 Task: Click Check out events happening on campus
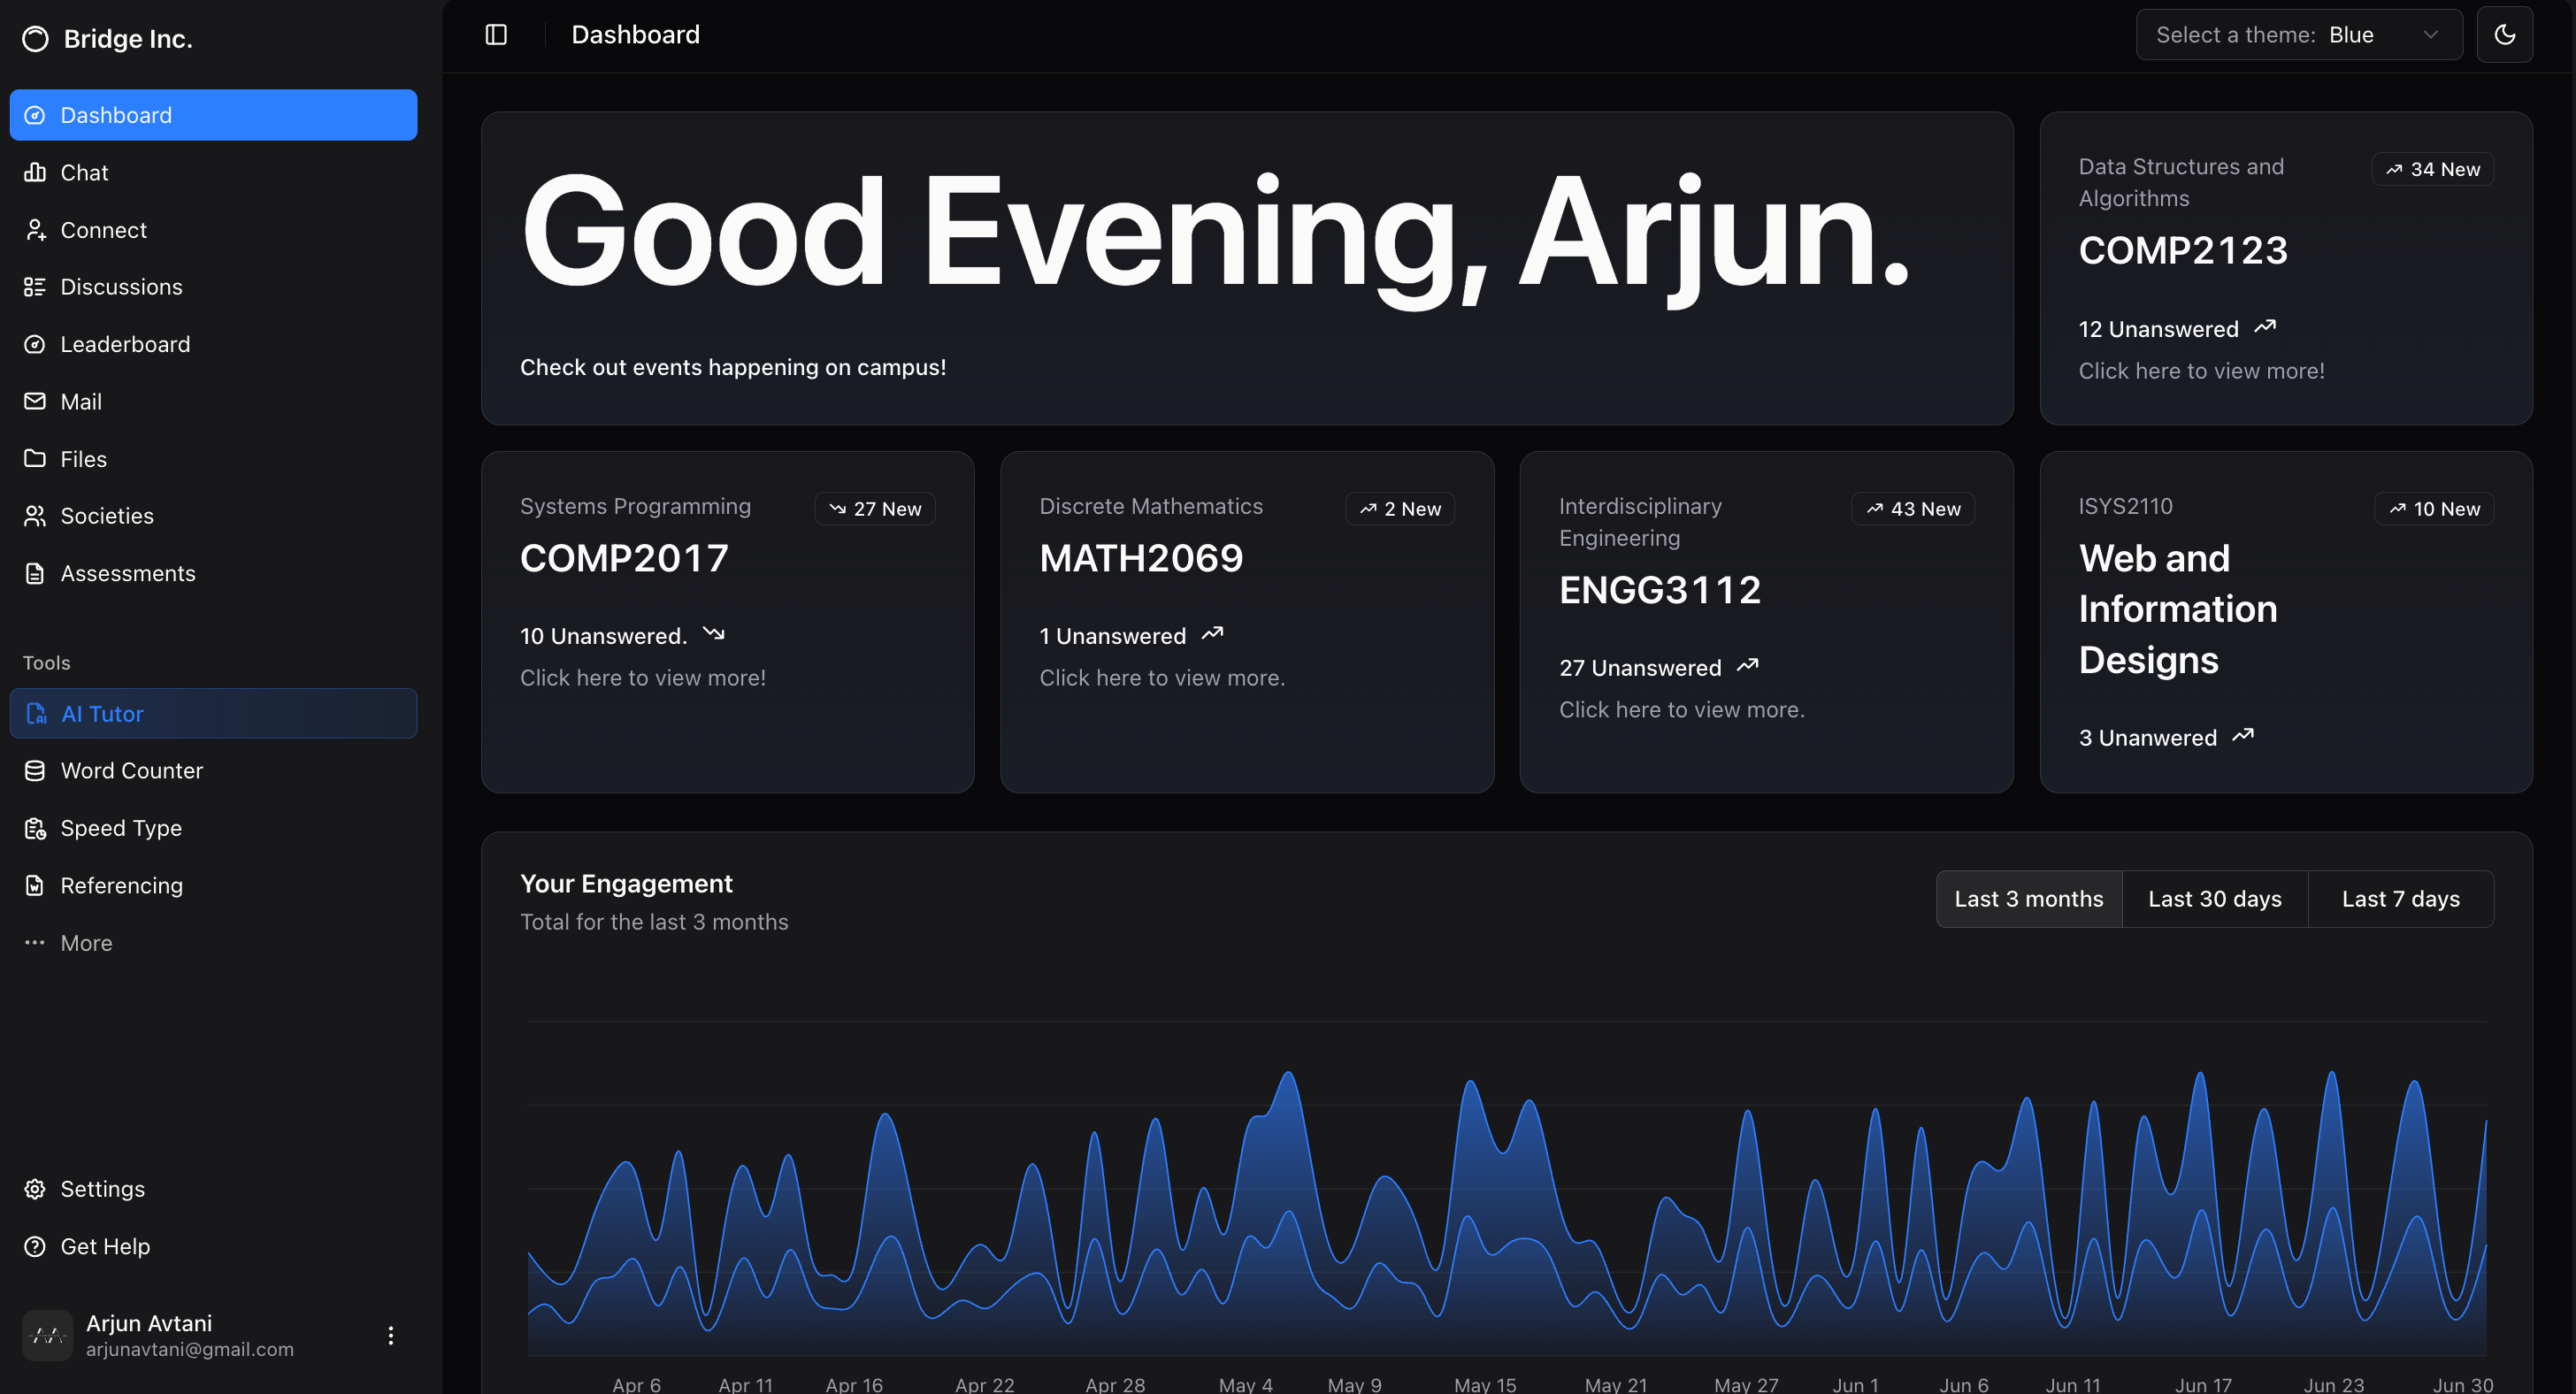coord(732,367)
